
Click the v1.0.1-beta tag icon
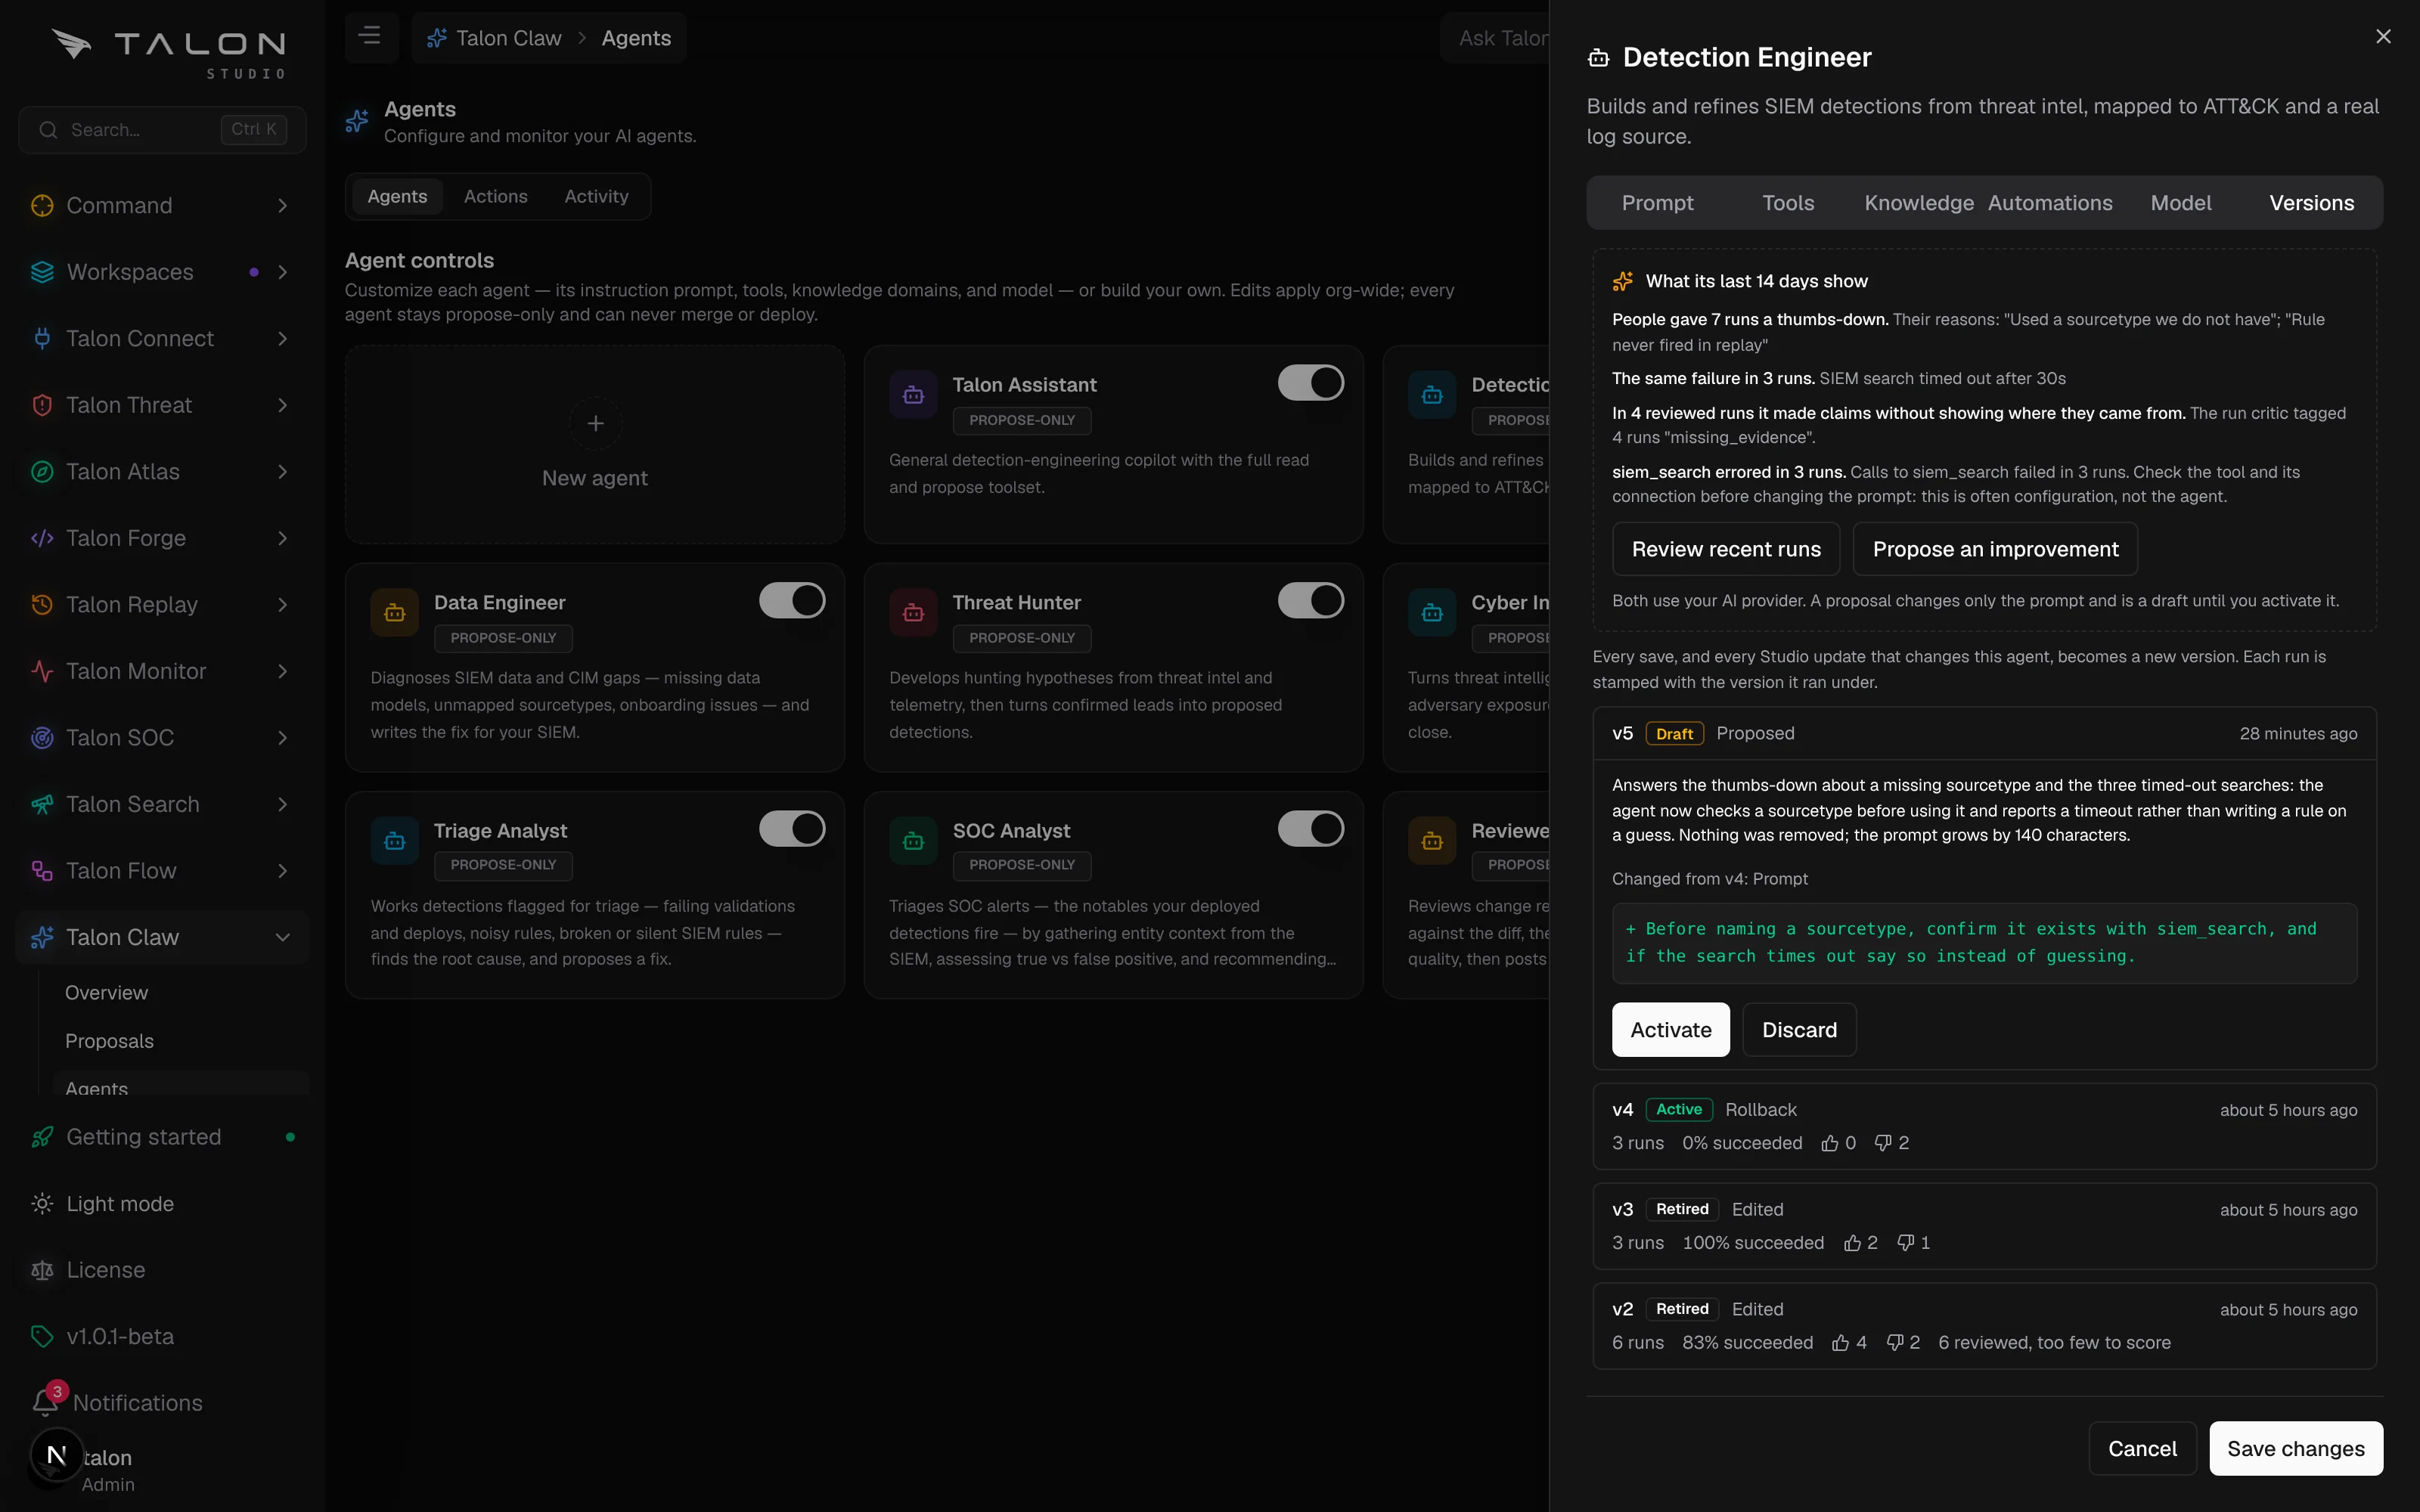click(x=42, y=1336)
